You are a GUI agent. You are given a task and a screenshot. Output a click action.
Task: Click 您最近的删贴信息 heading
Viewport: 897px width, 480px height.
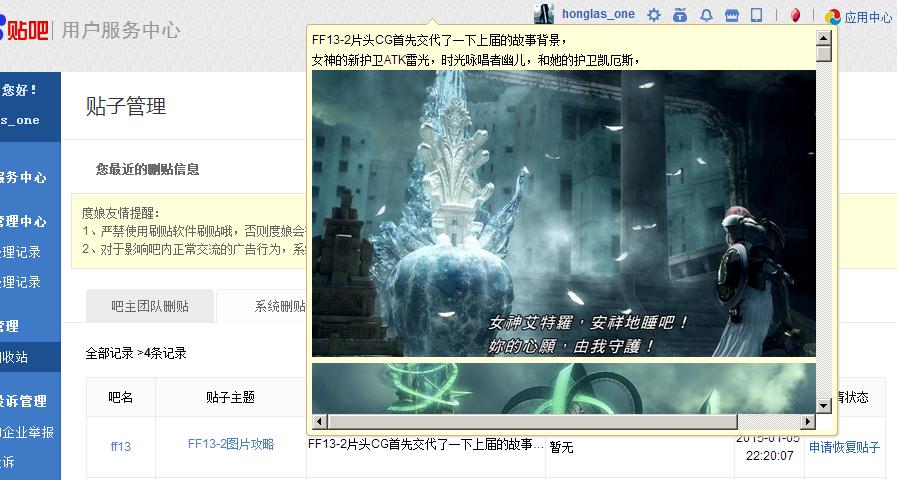click(x=147, y=169)
